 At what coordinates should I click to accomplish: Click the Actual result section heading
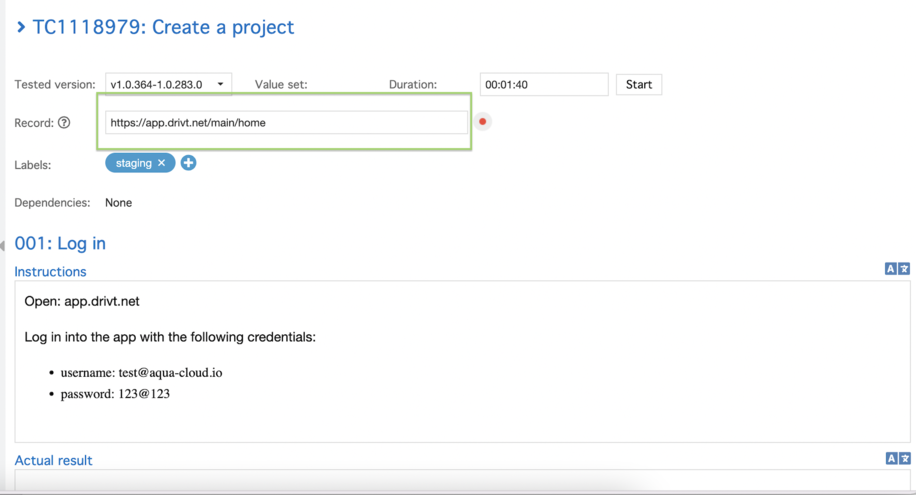(53, 461)
